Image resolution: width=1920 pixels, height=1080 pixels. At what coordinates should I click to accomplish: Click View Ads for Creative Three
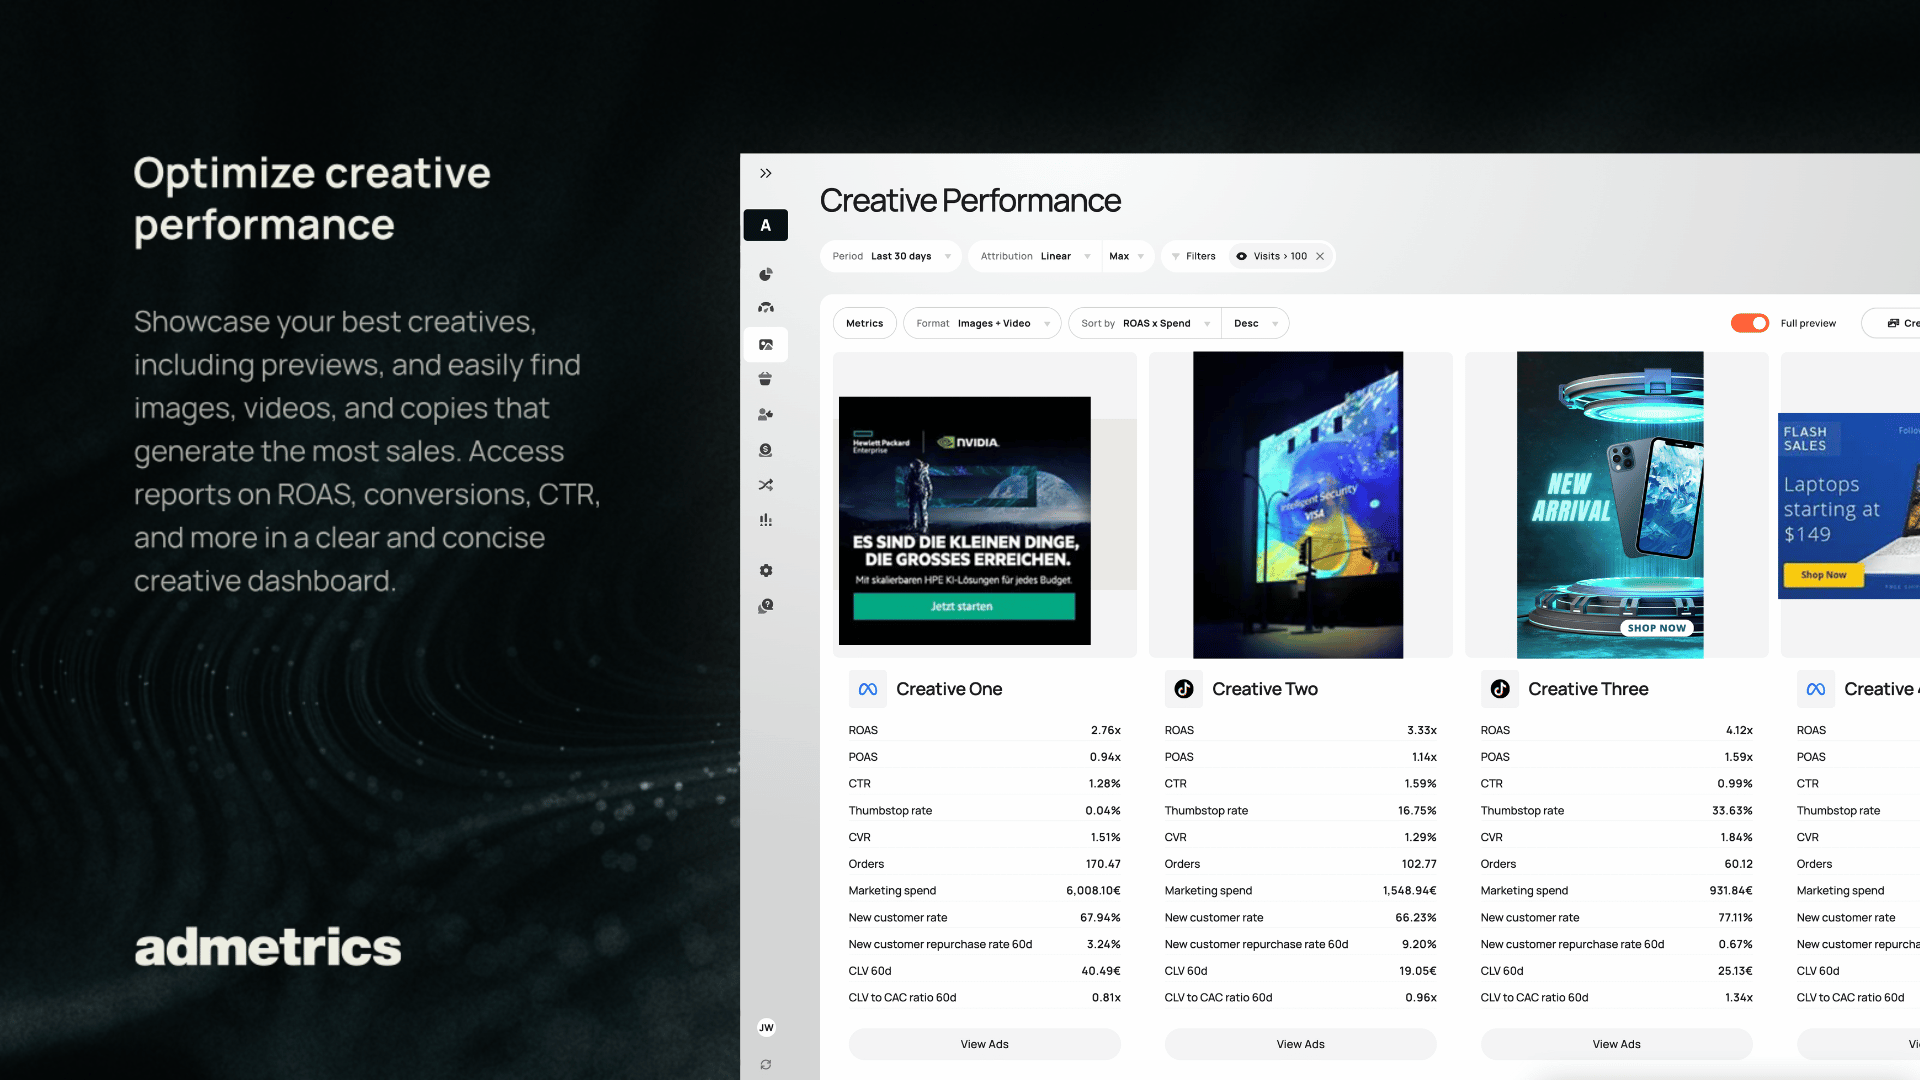pyautogui.click(x=1617, y=1043)
